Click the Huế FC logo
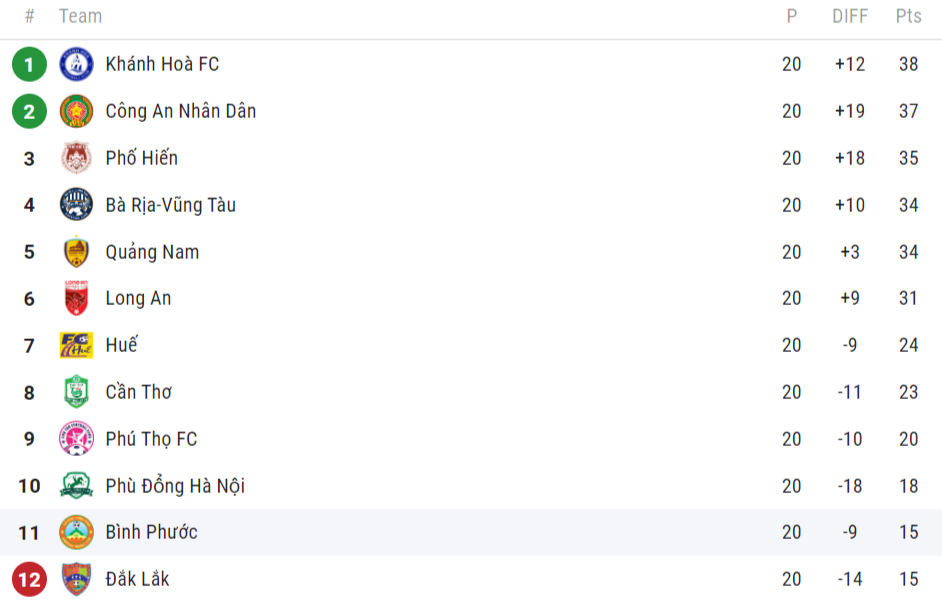This screenshot has width=942, height=614. click(76, 345)
